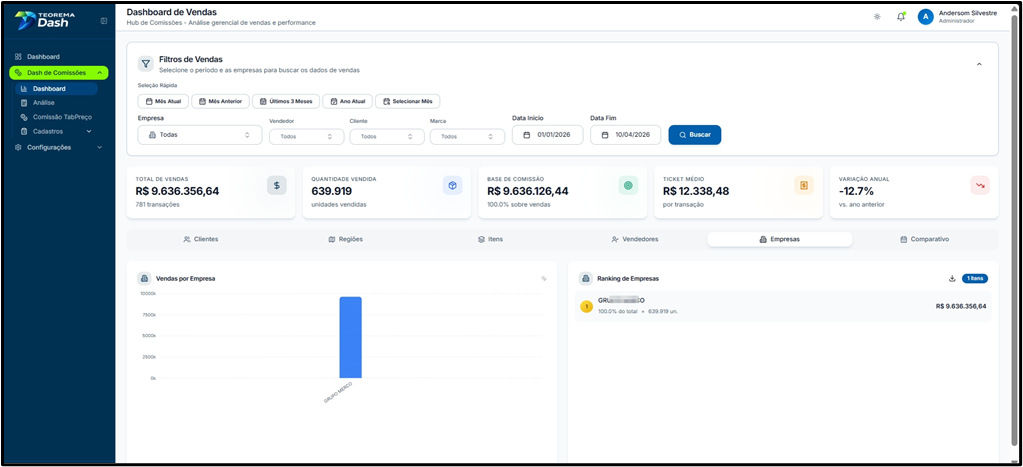Click the Vendas por Empresa chart header icon

[144, 279]
